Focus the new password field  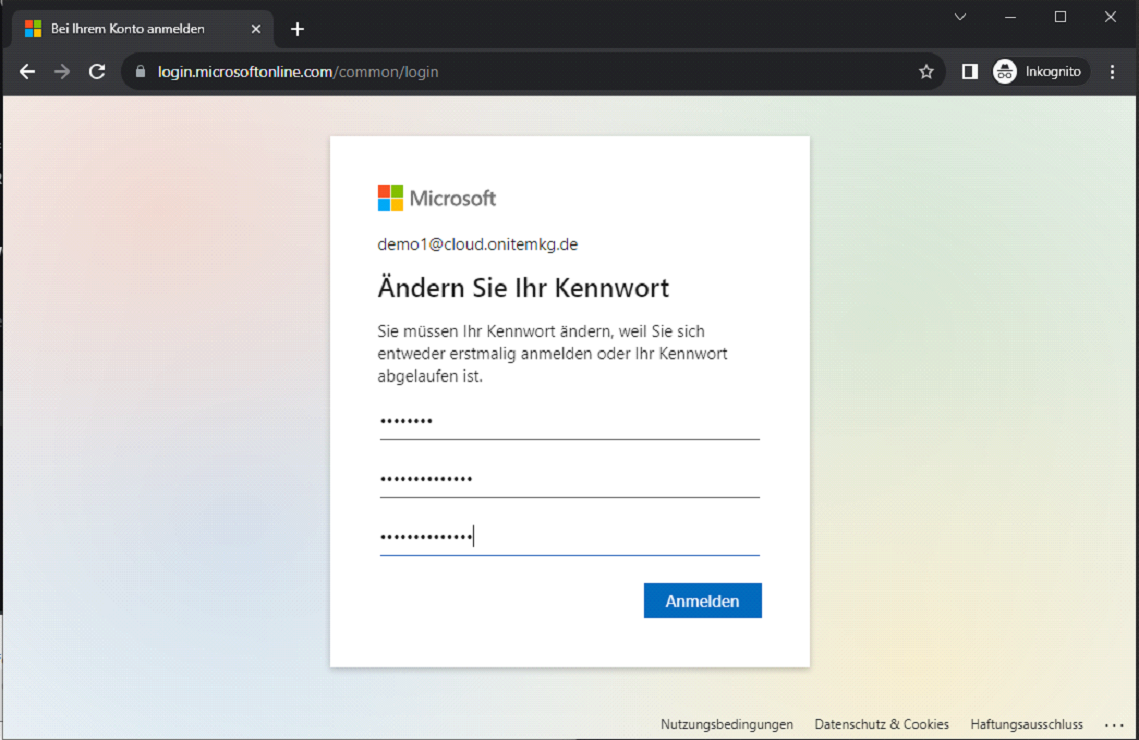570,479
